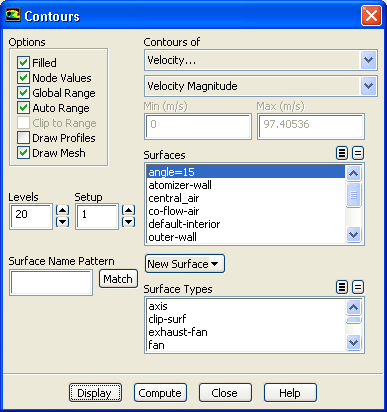Click the Match button
Screen dimensions: 387x412
coord(118,279)
